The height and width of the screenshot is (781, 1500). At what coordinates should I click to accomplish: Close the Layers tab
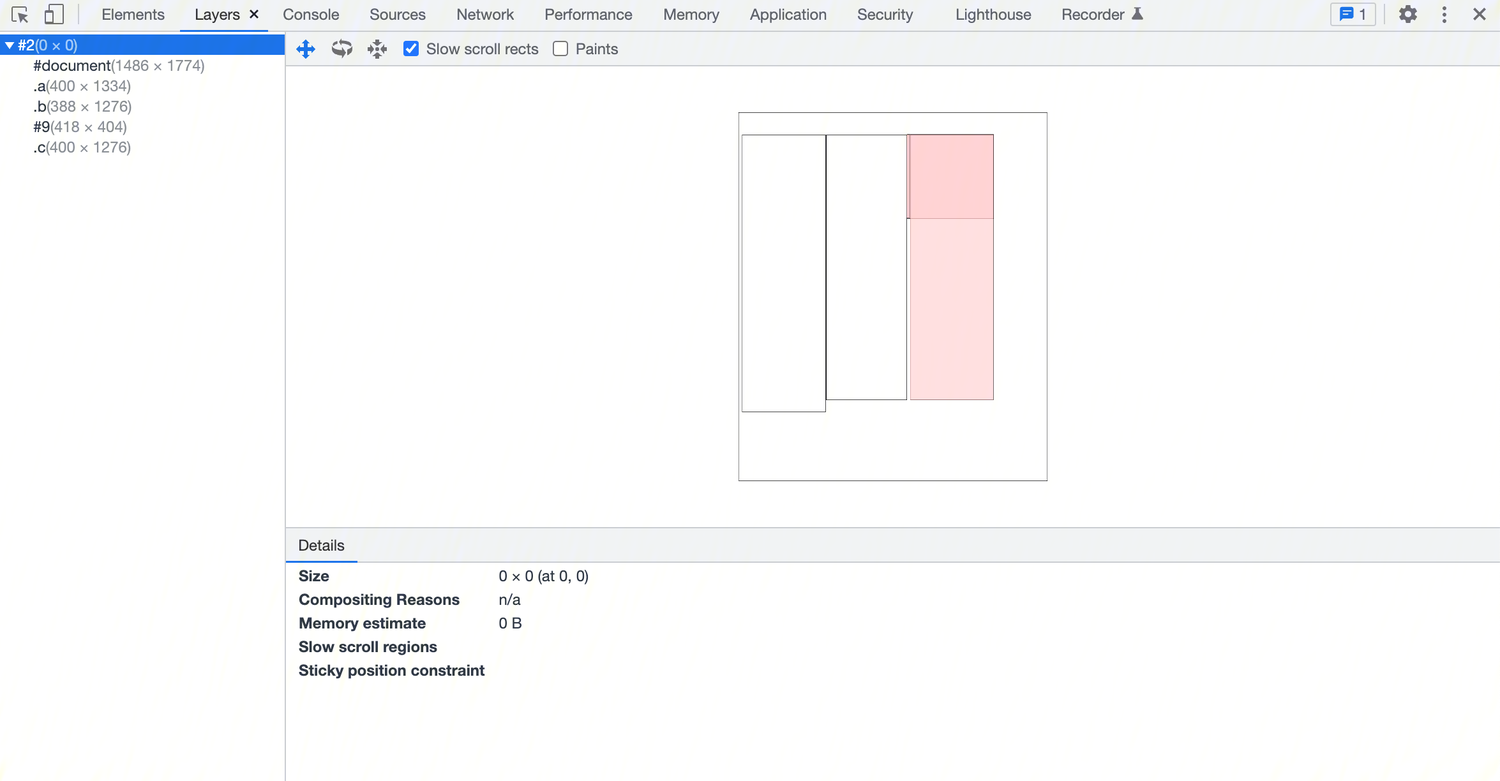click(x=254, y=15)
